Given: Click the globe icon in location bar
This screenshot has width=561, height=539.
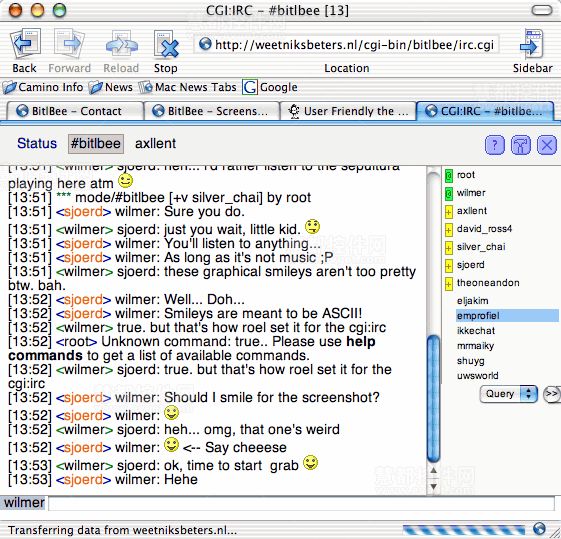Looking at the screenshot, I should click(205, 44).
